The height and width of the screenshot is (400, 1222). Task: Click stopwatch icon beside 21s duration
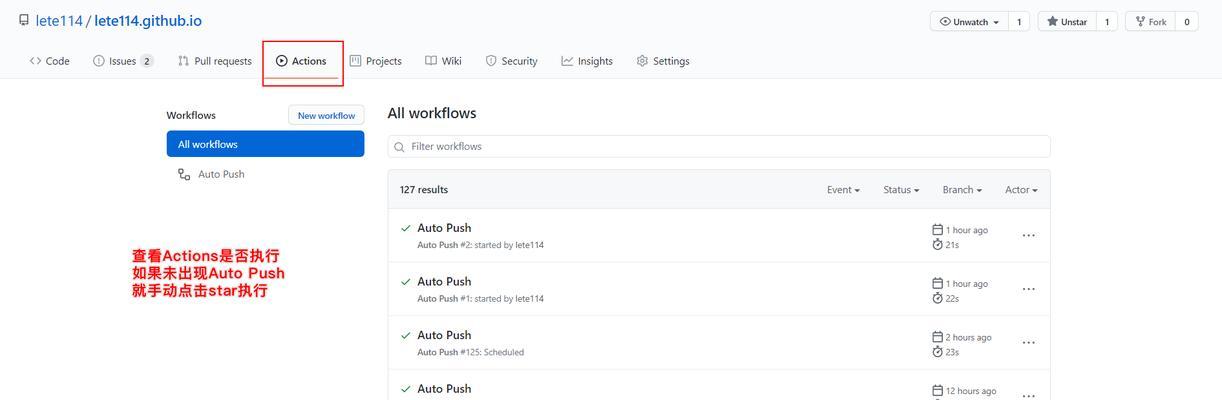[x=937, y=244]
